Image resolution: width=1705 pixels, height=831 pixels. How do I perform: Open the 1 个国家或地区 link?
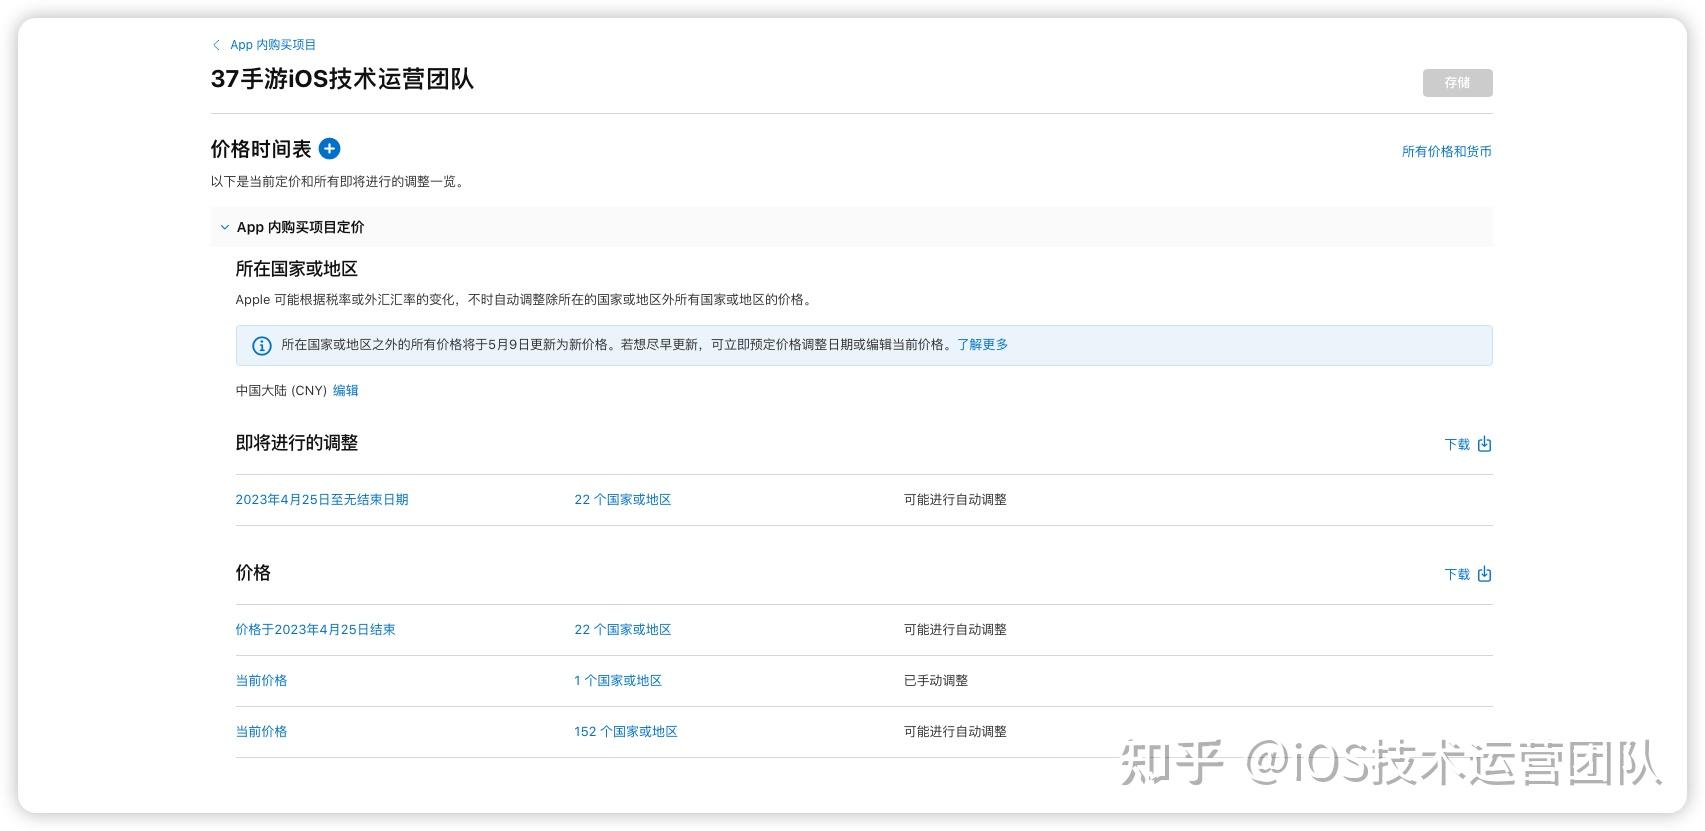pos(618,681)
